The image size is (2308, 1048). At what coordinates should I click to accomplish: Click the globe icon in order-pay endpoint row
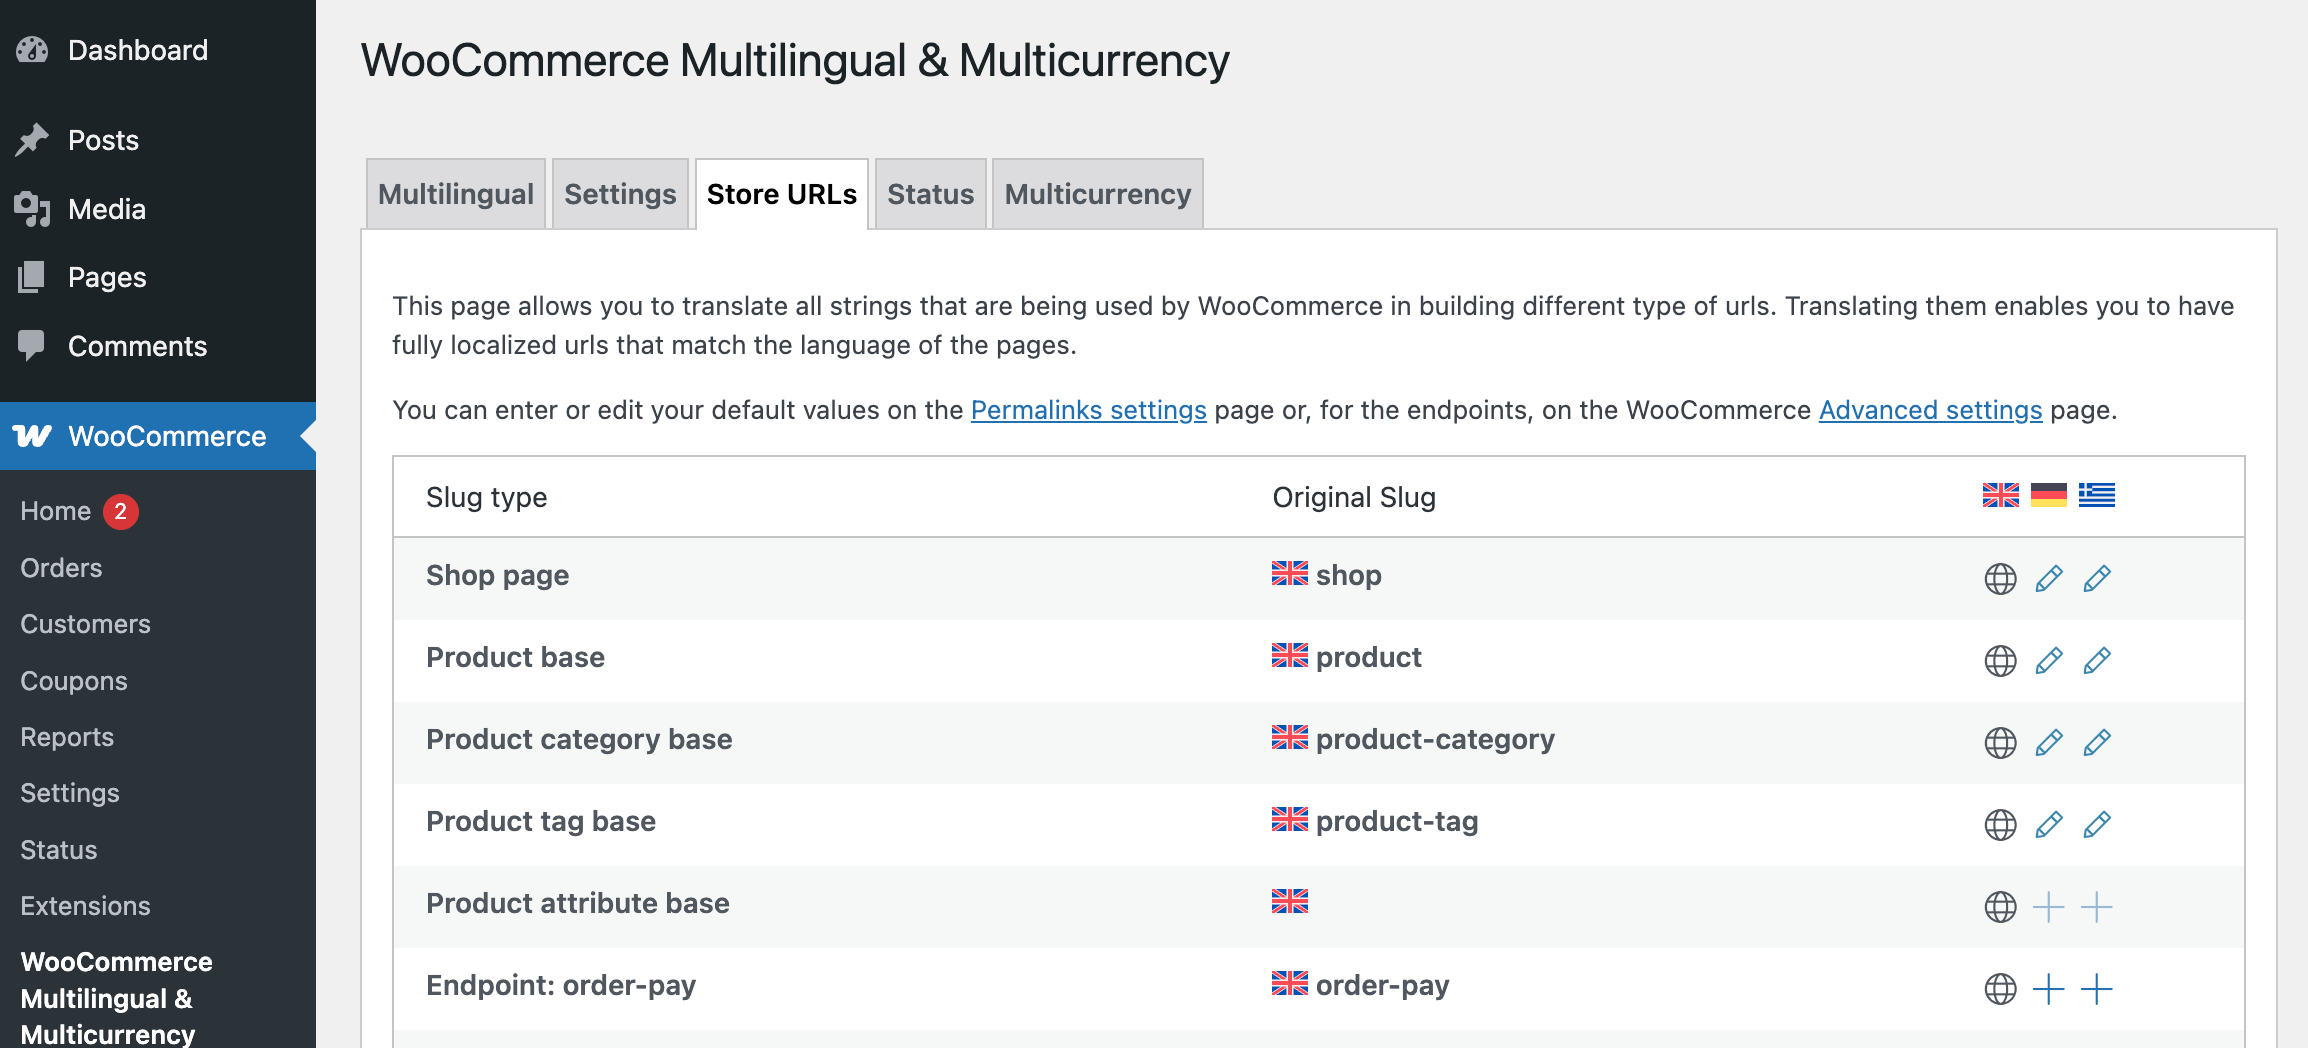pyautogui.click(x=2000, y=989)
